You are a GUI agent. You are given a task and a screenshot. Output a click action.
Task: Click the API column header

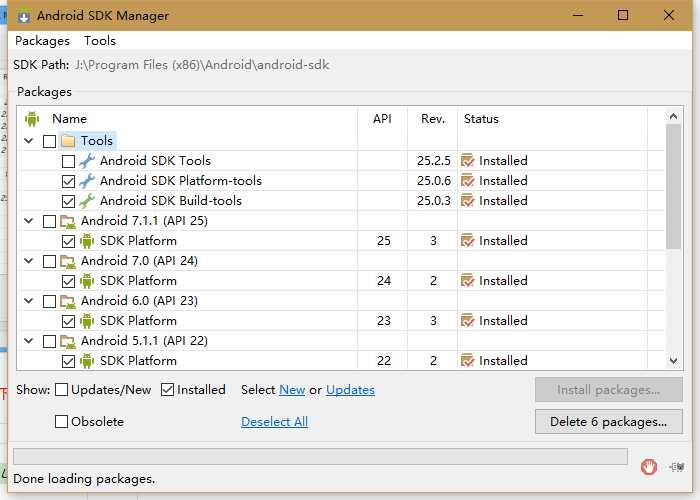382,119
